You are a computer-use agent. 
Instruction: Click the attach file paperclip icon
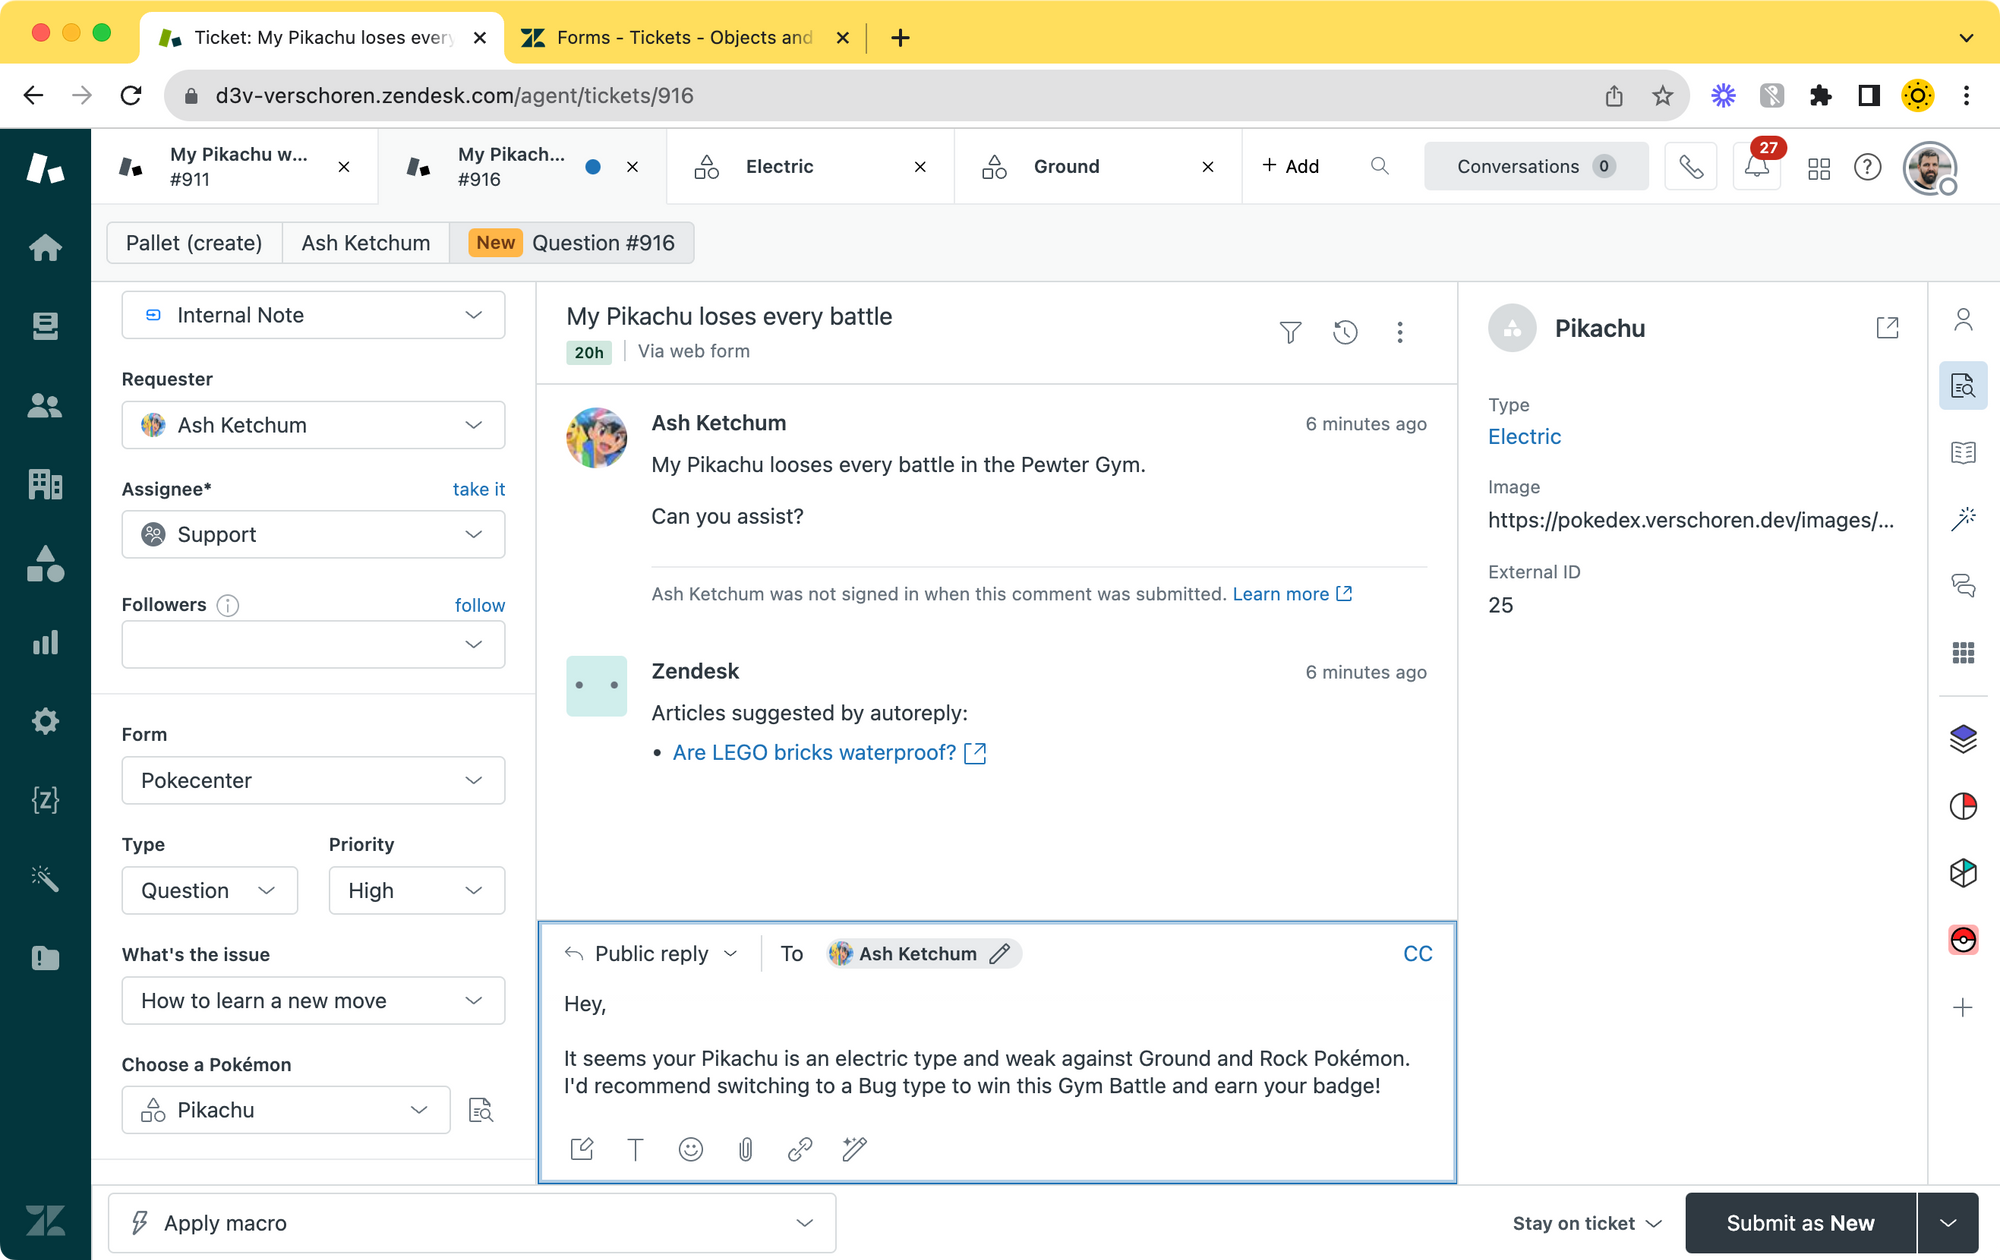point(745,1149)
